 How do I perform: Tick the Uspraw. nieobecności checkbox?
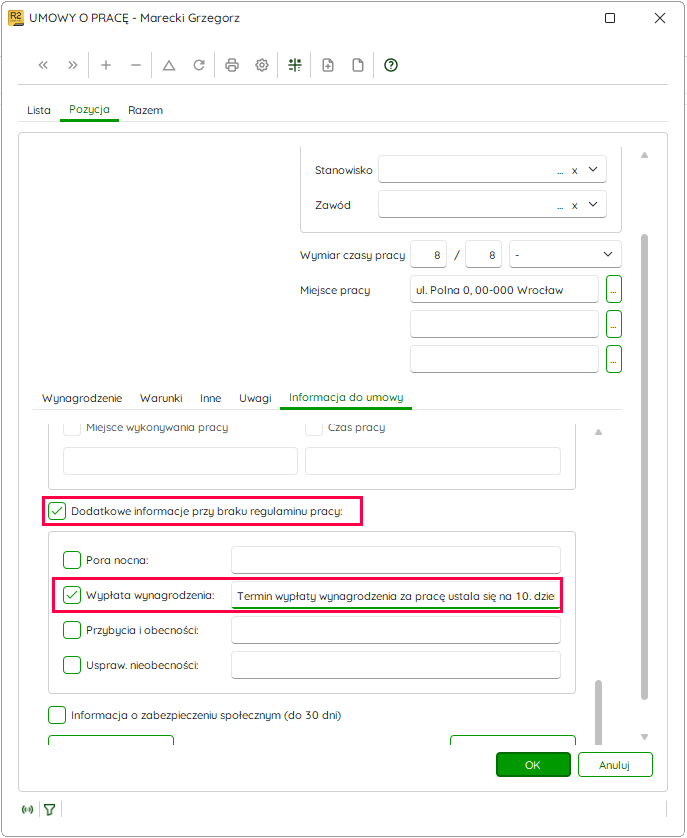click(x=72, y=665)
